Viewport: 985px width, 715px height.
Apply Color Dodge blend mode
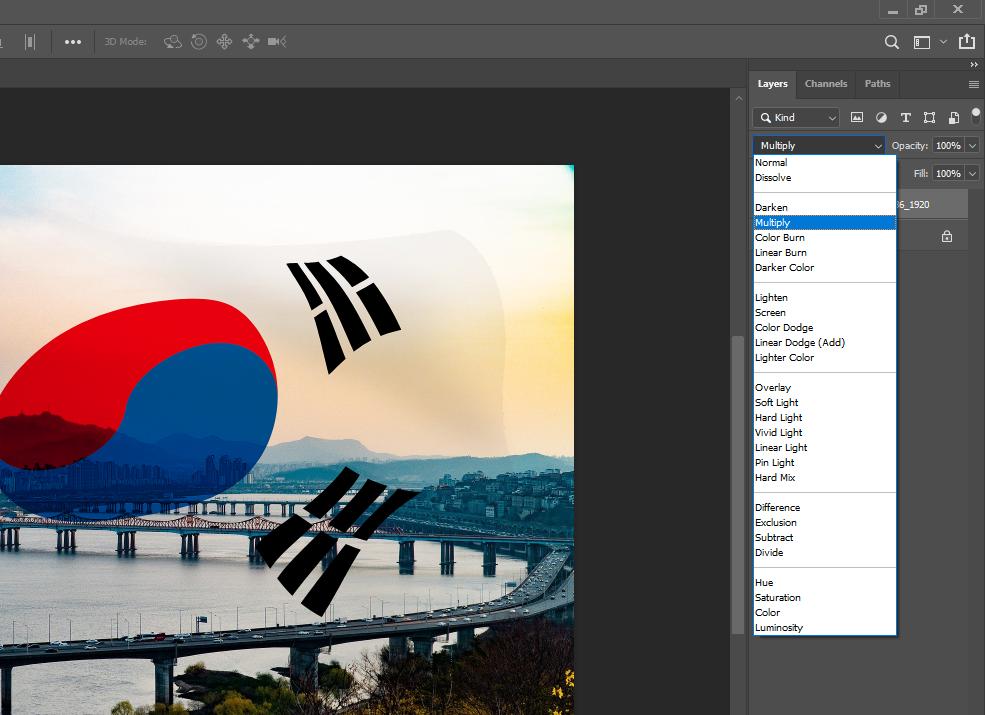[x=824, y=327]
